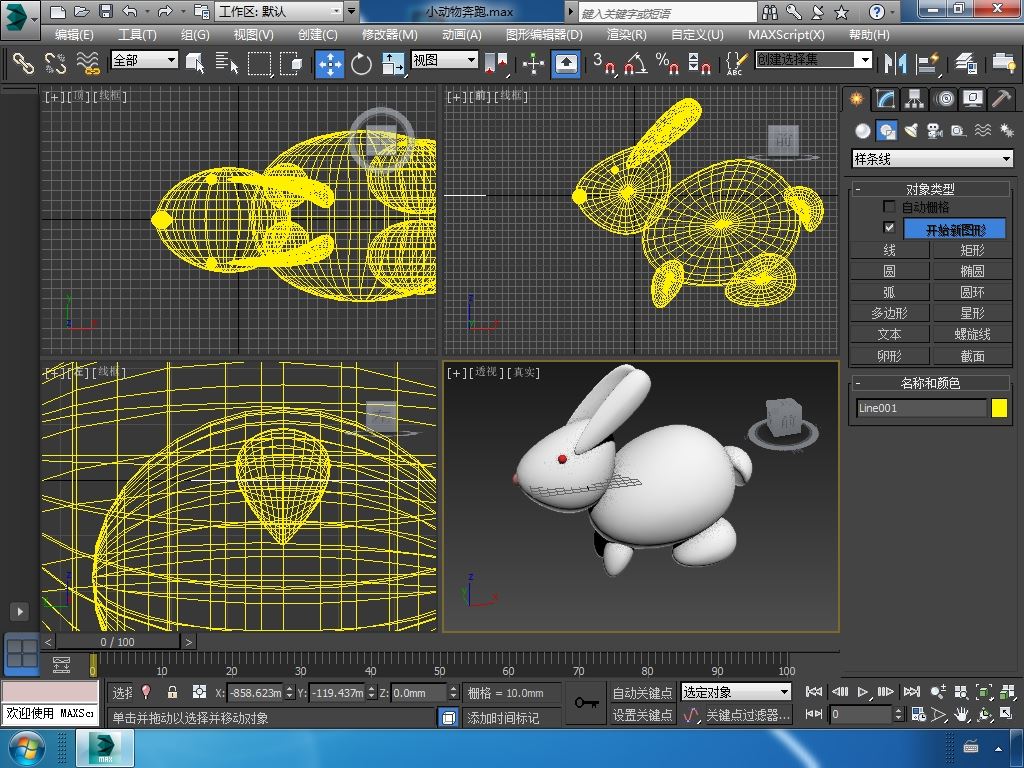1024x768 pixels.
Task: Click the Line001 object name field
Action: point(921,408)
